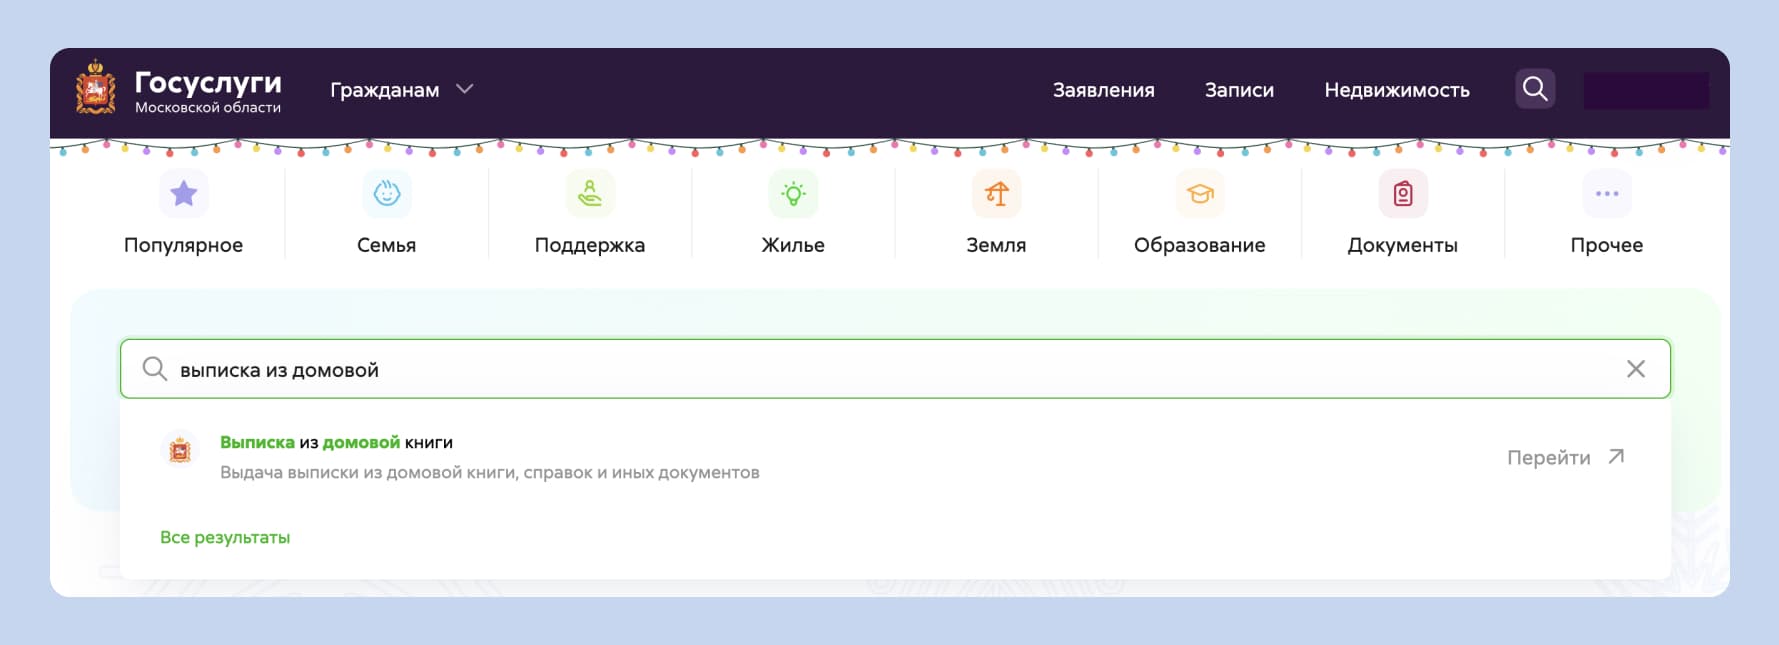1779x645 pixels.
Task: Open the Прочее three dots icon
Action: (x=1606, y=194)
